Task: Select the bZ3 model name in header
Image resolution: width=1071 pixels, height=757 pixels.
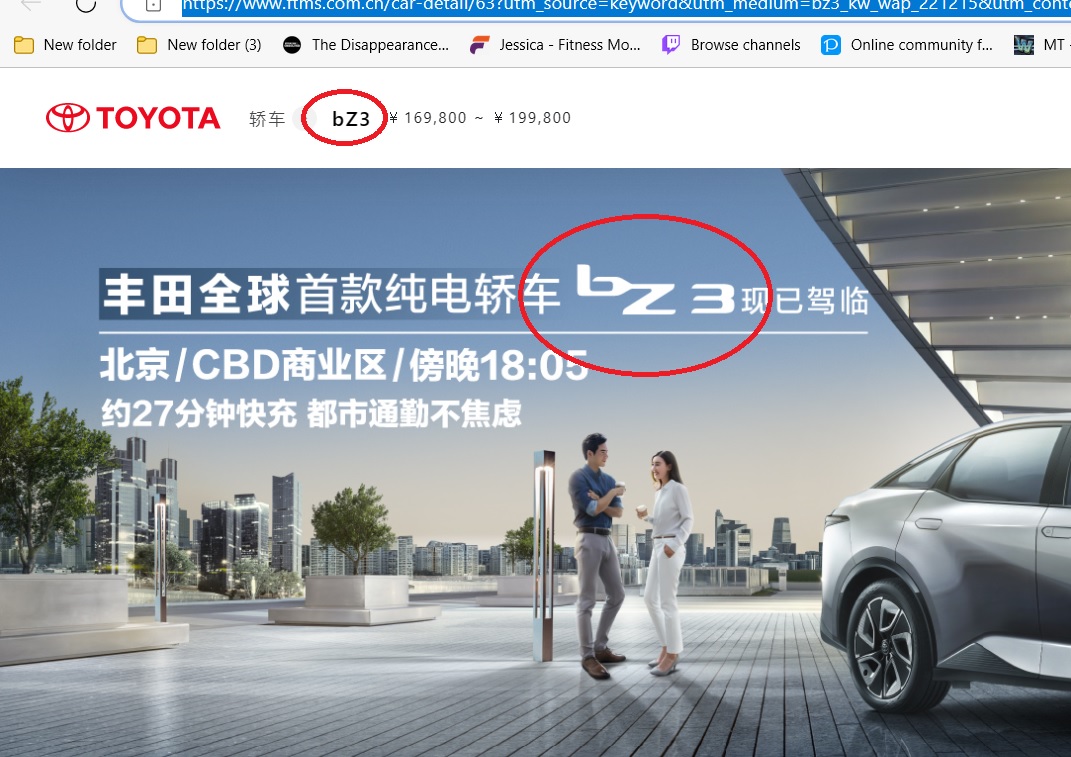Action: [351, 119]
